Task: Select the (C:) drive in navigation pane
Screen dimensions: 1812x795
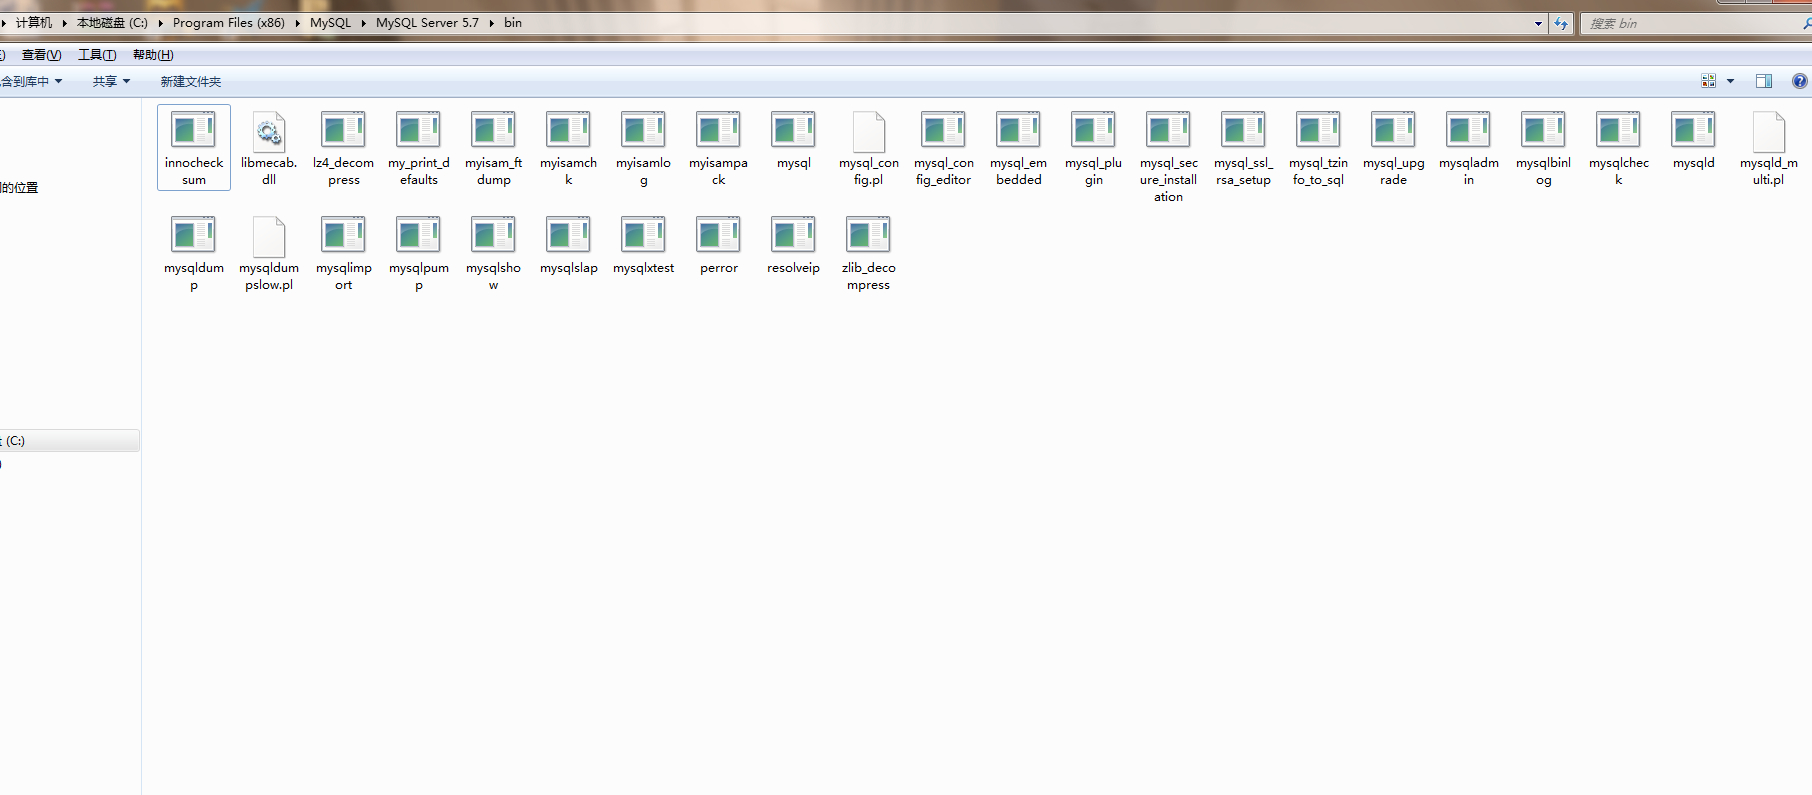Action: pos(70,441)
